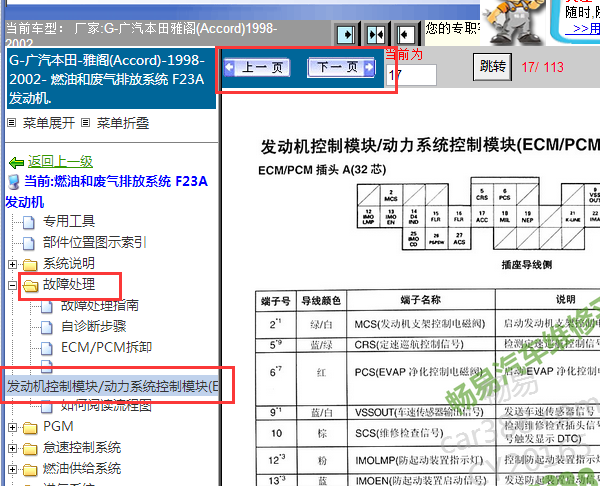Click the ECM/PCM拆卸 document icon
The height and width of the screenshot is (486, 600).
[x=47, y=348]
